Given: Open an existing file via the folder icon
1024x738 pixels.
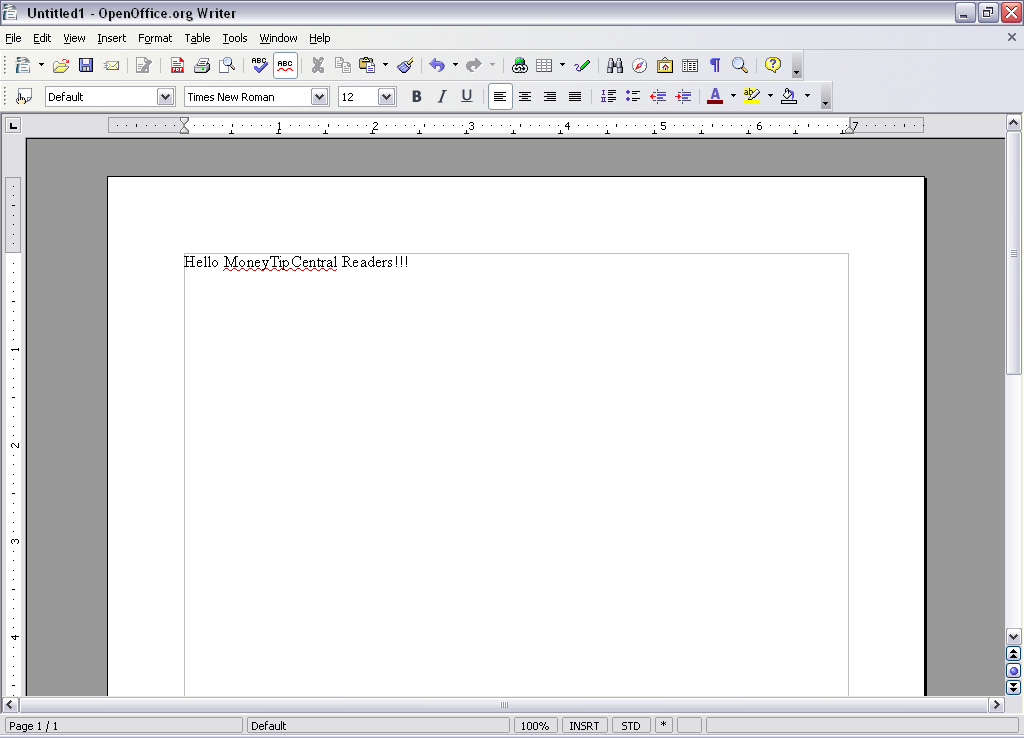Looking at the screenshot, I should (61, 65).
